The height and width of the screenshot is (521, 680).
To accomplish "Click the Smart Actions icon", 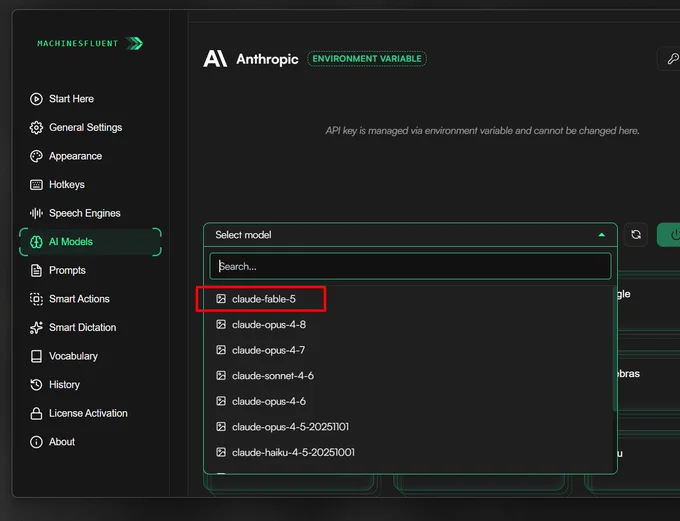I will pos(36,299).
